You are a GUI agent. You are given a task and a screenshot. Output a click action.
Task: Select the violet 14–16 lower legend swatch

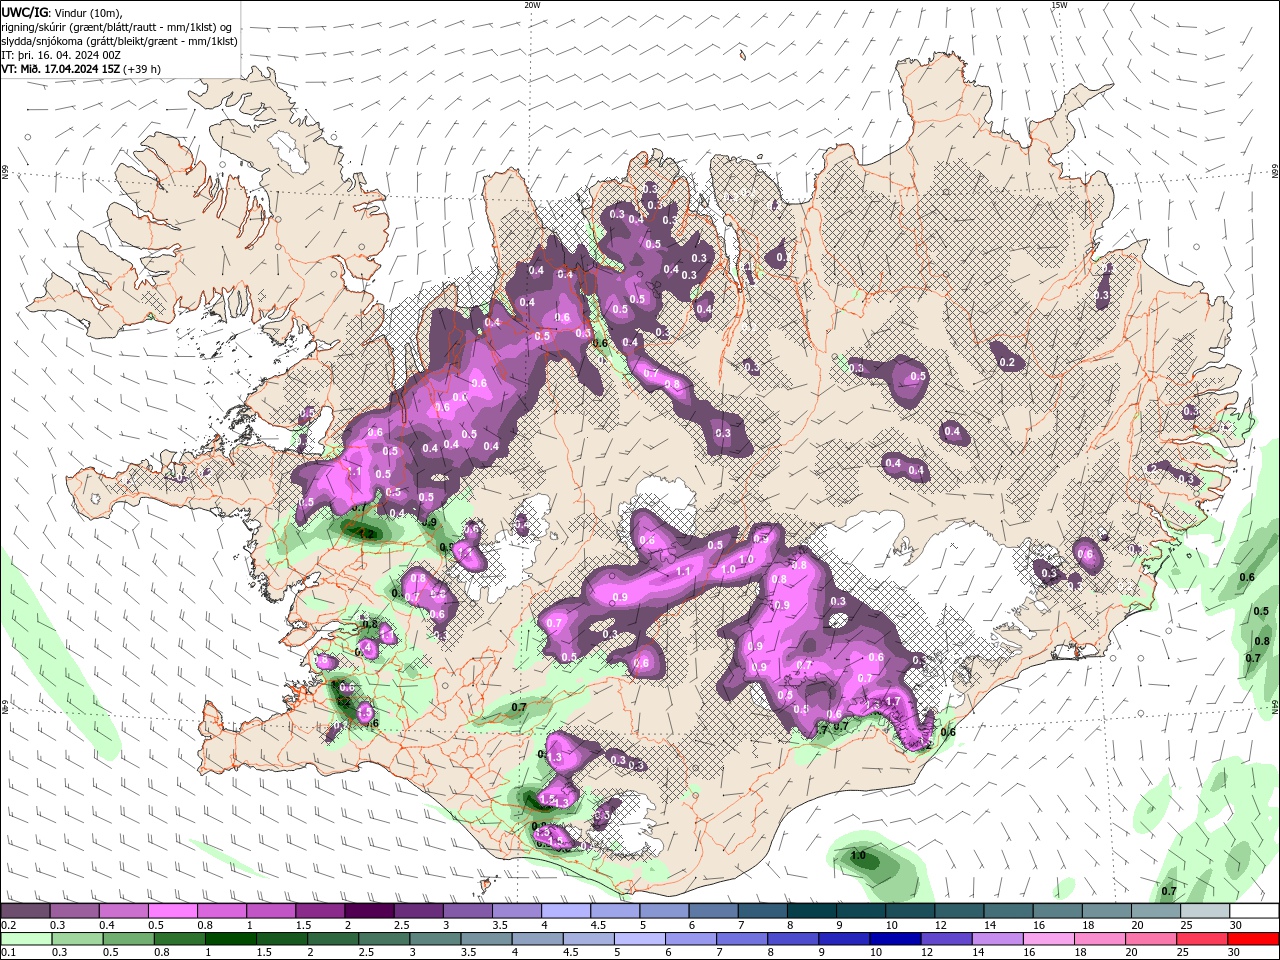[996, 939]
